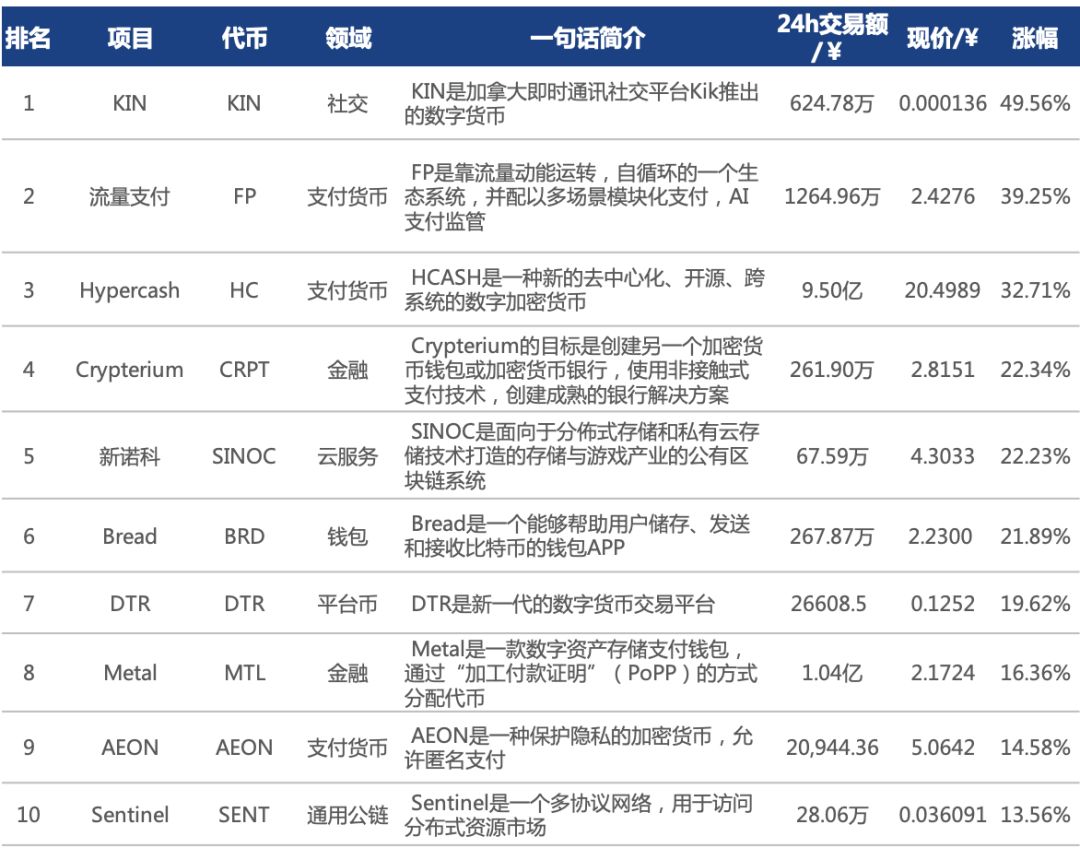
Task: Click the 21.89% gain value
Action: pos(1035,536)
